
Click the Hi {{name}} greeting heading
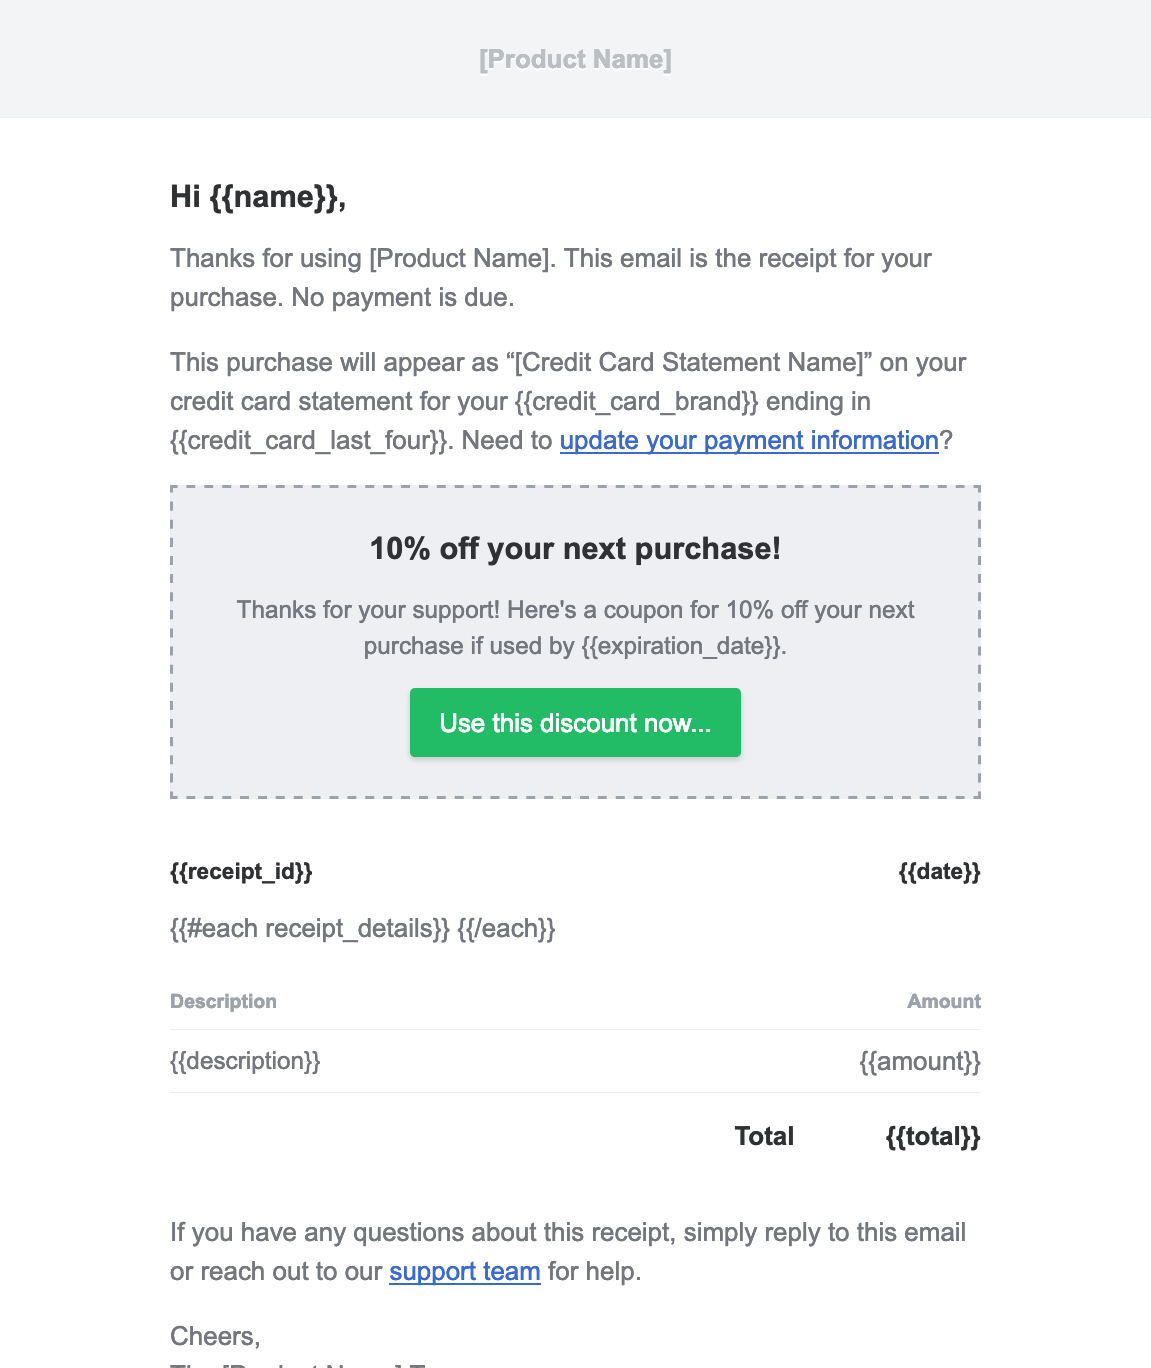coord(258,197)
